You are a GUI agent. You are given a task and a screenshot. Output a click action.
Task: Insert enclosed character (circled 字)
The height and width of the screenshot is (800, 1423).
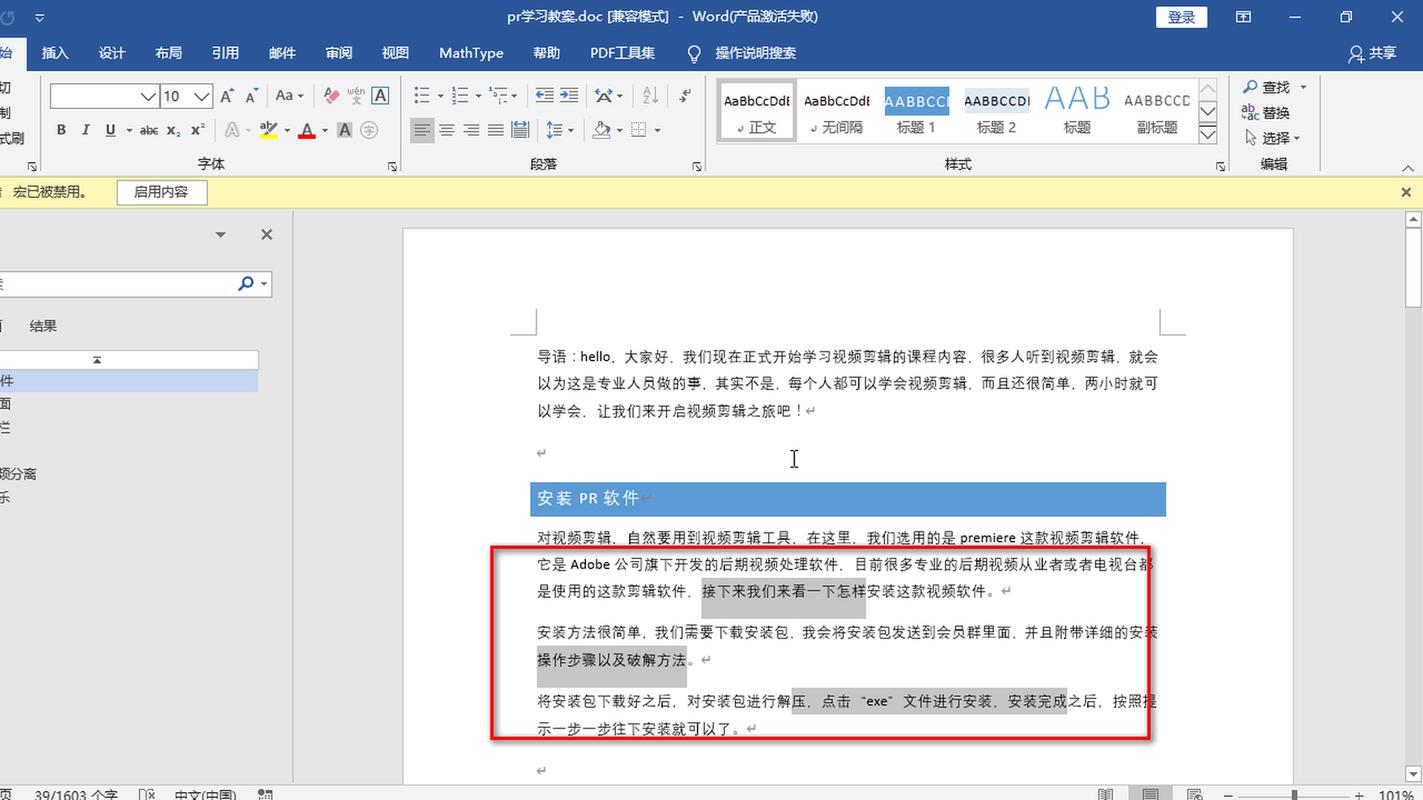(x=369, y=130)
